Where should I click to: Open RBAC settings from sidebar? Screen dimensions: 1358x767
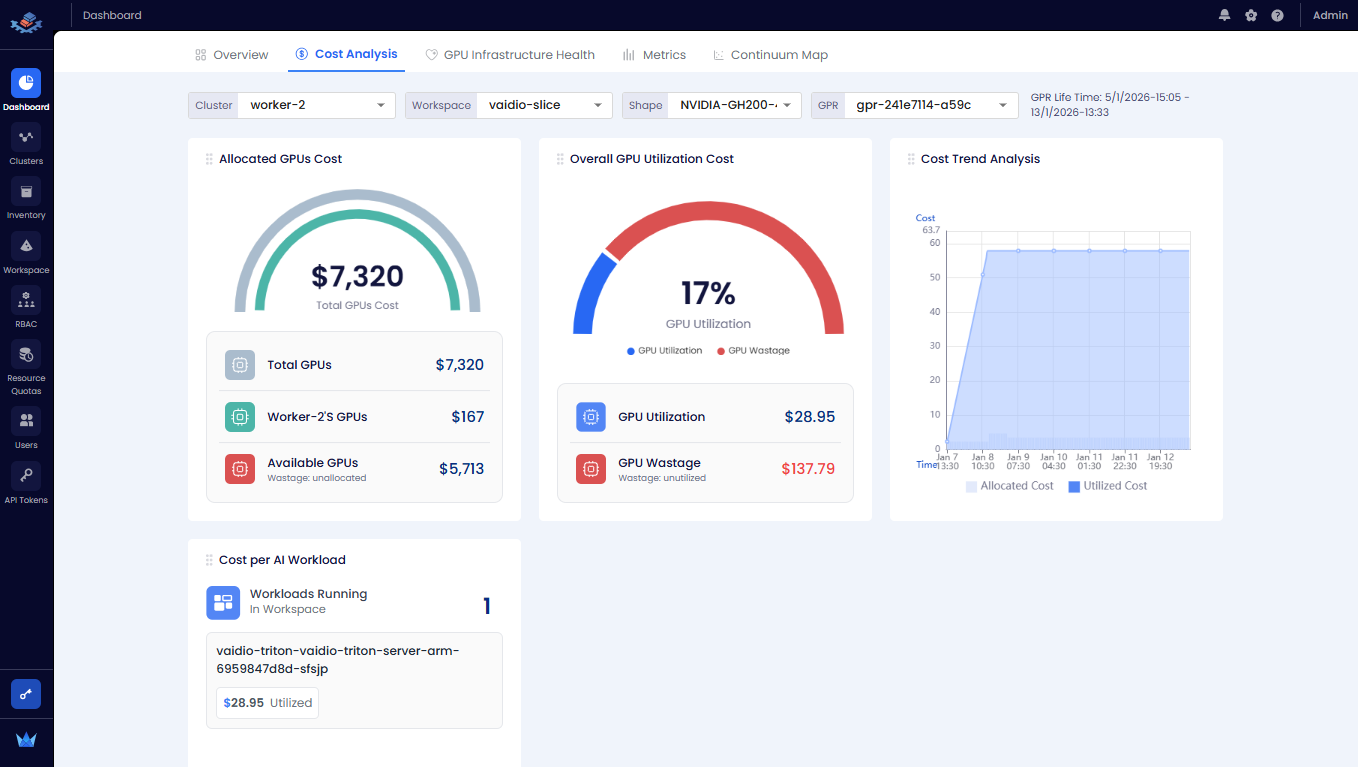click(26, 300)
